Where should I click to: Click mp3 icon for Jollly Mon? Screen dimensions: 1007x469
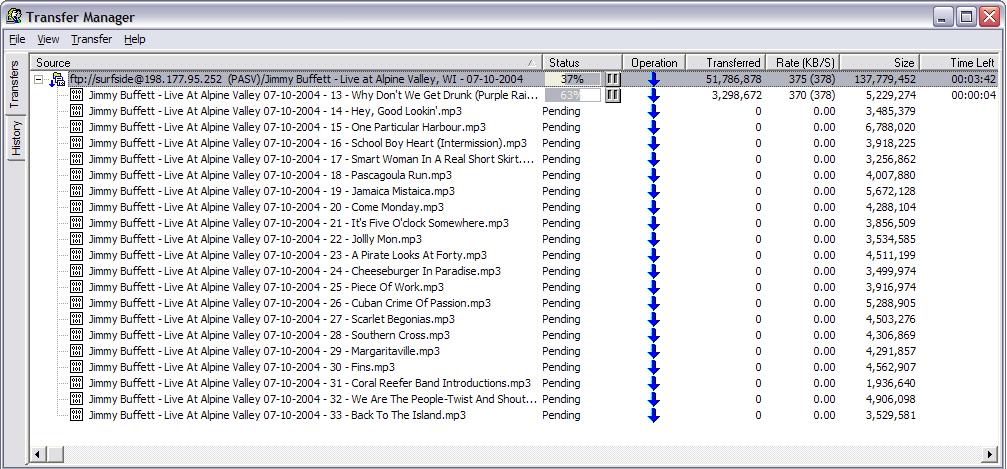click(x=76, y=239)
